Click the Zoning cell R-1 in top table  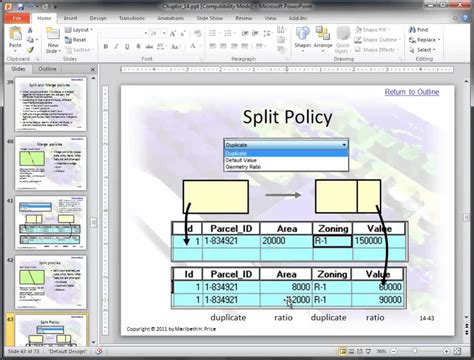coord(332,241)
